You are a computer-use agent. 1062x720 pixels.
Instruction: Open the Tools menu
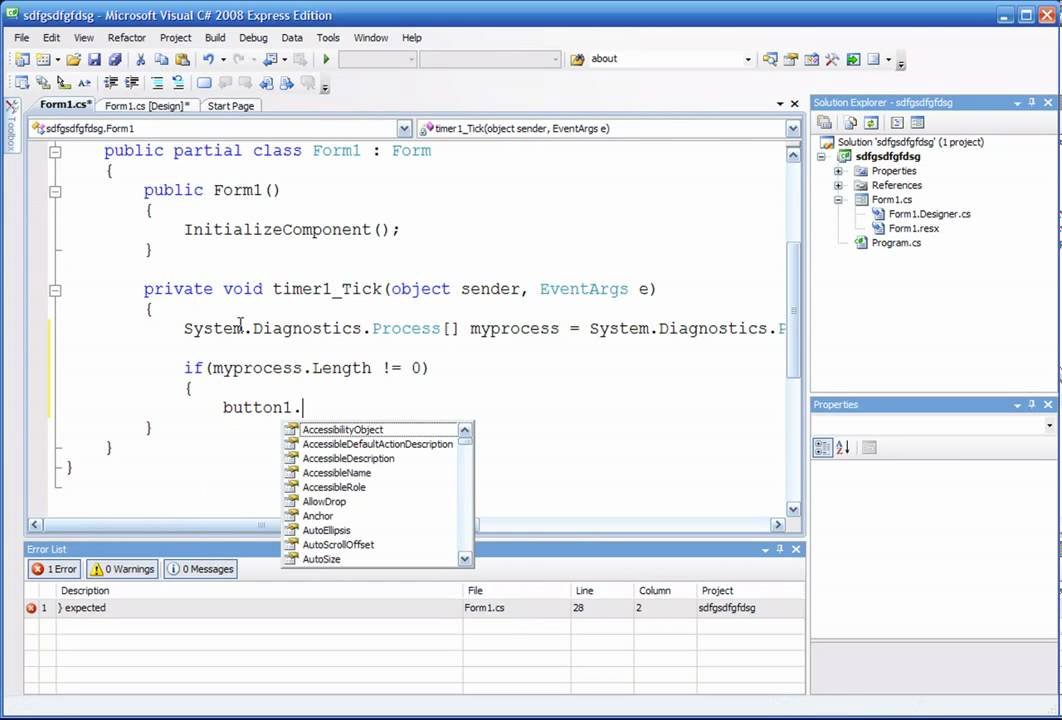[328, 38]
